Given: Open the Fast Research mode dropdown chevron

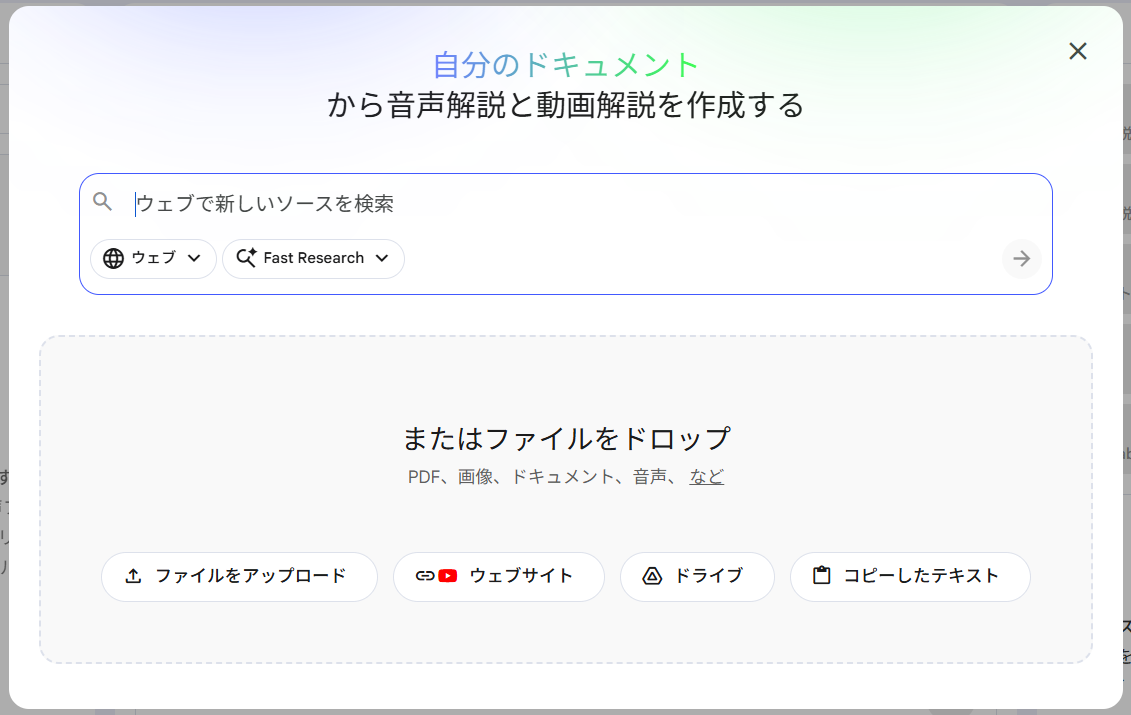Looking at the screenshot, I should tap(381, 258).
